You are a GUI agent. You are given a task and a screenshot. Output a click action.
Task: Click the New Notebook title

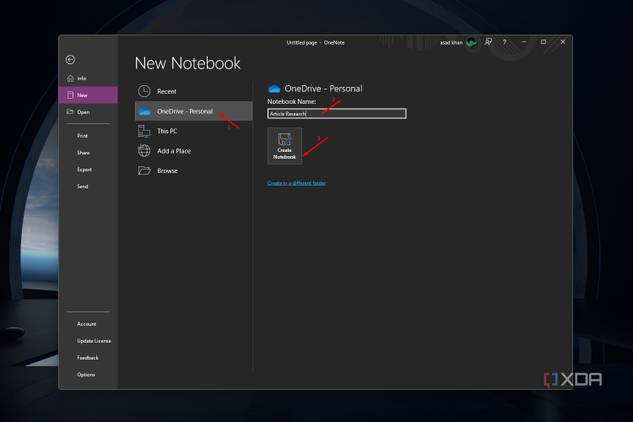[x=188, y=63]
